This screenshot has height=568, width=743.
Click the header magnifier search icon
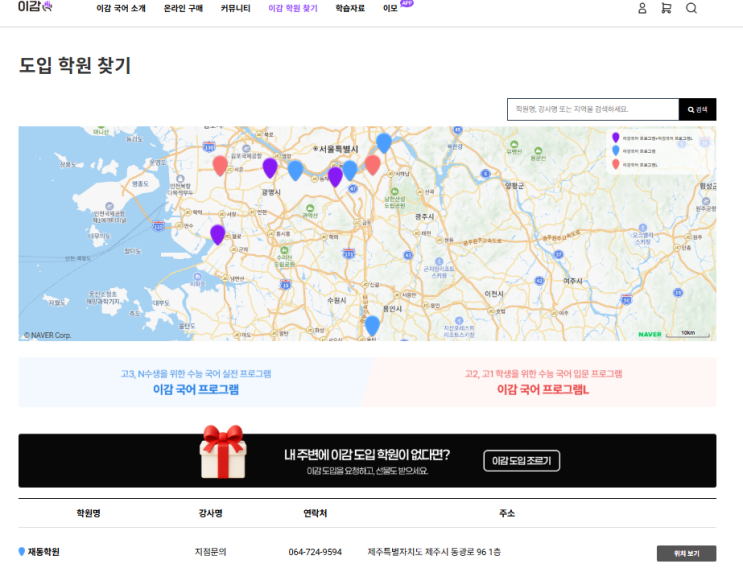tap(691, 8)
